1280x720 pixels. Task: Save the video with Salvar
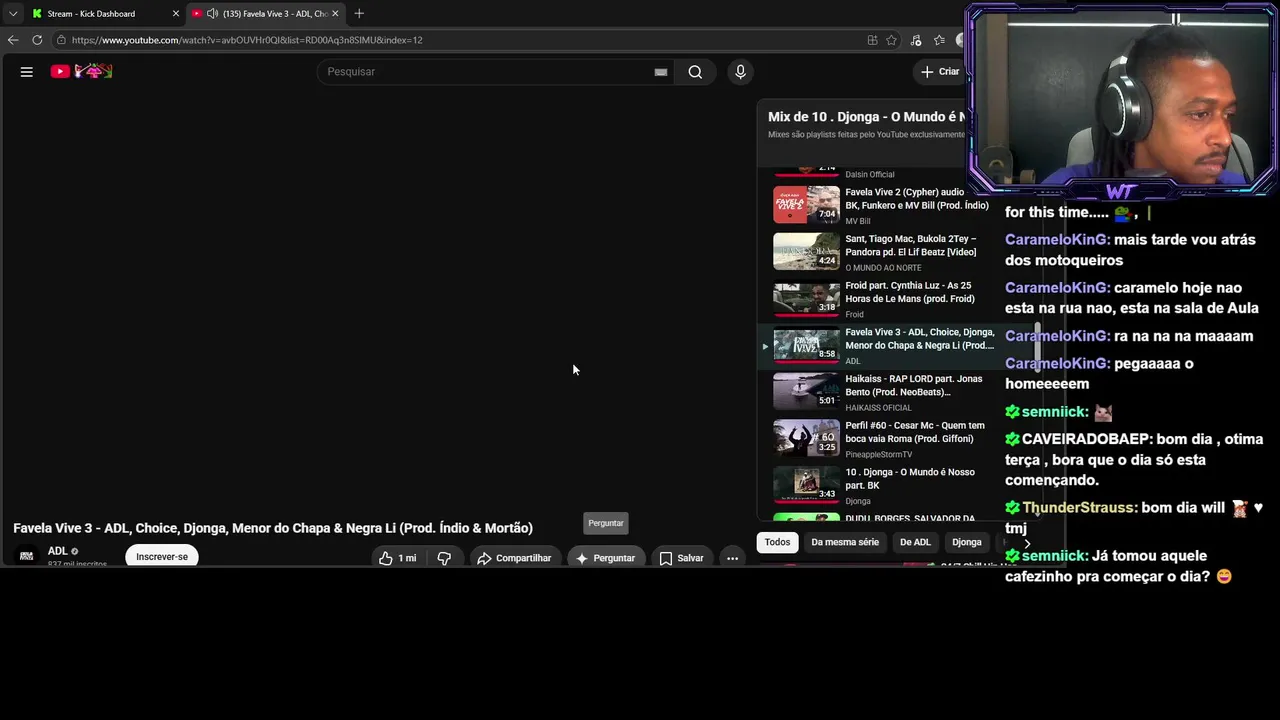point(681,558)
